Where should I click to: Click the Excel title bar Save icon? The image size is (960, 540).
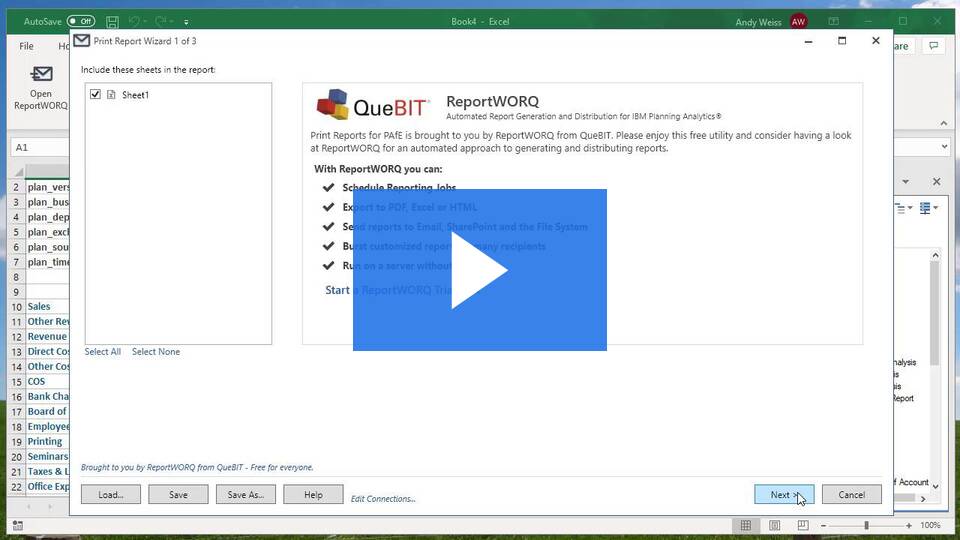pos(112,22)
